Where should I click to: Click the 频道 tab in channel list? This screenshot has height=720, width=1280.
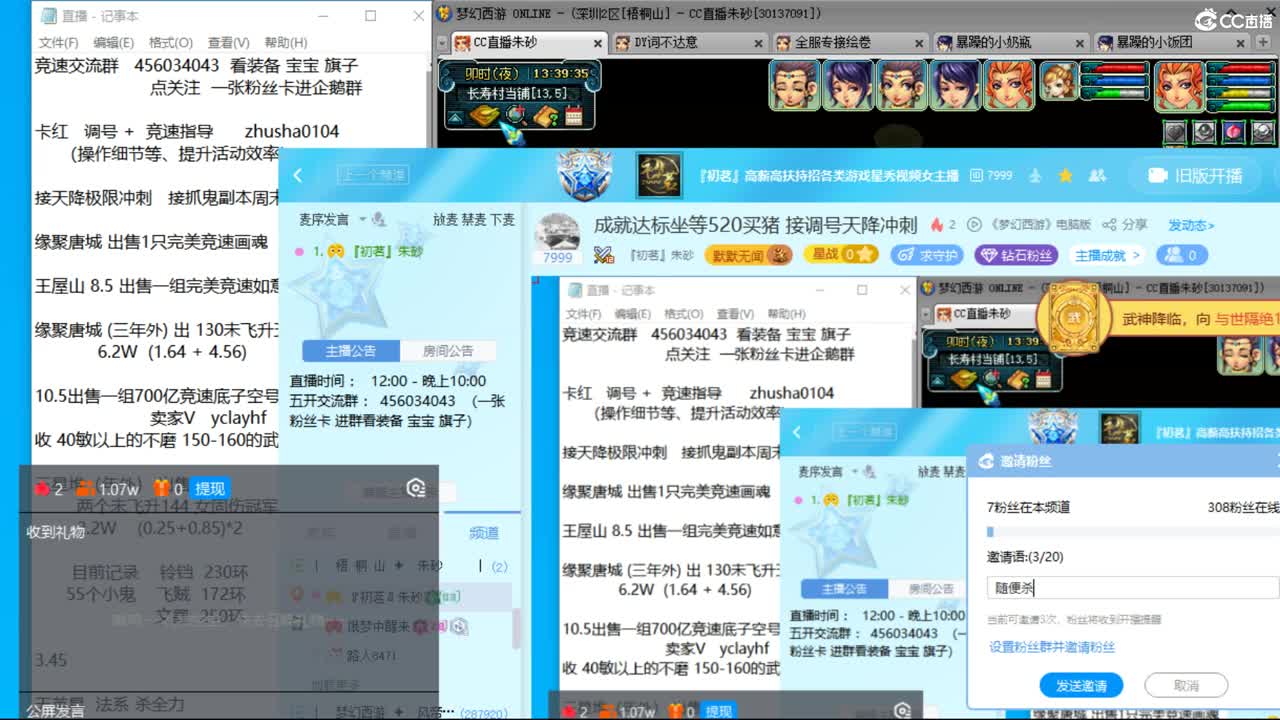click(x=484, y=533)
